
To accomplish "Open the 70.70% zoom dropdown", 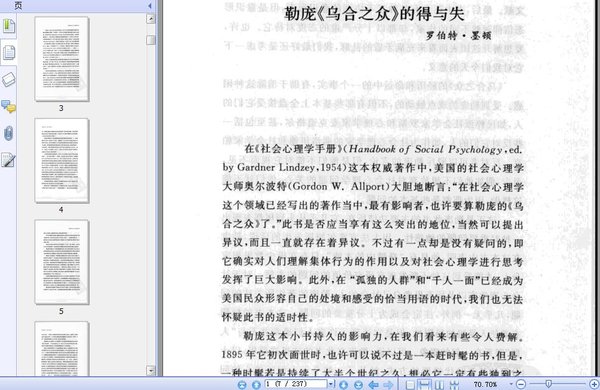I will [x=511, y=384].
